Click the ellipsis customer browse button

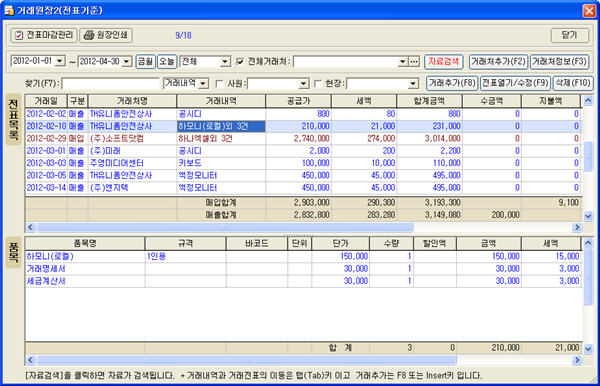(x=414, y=61)
